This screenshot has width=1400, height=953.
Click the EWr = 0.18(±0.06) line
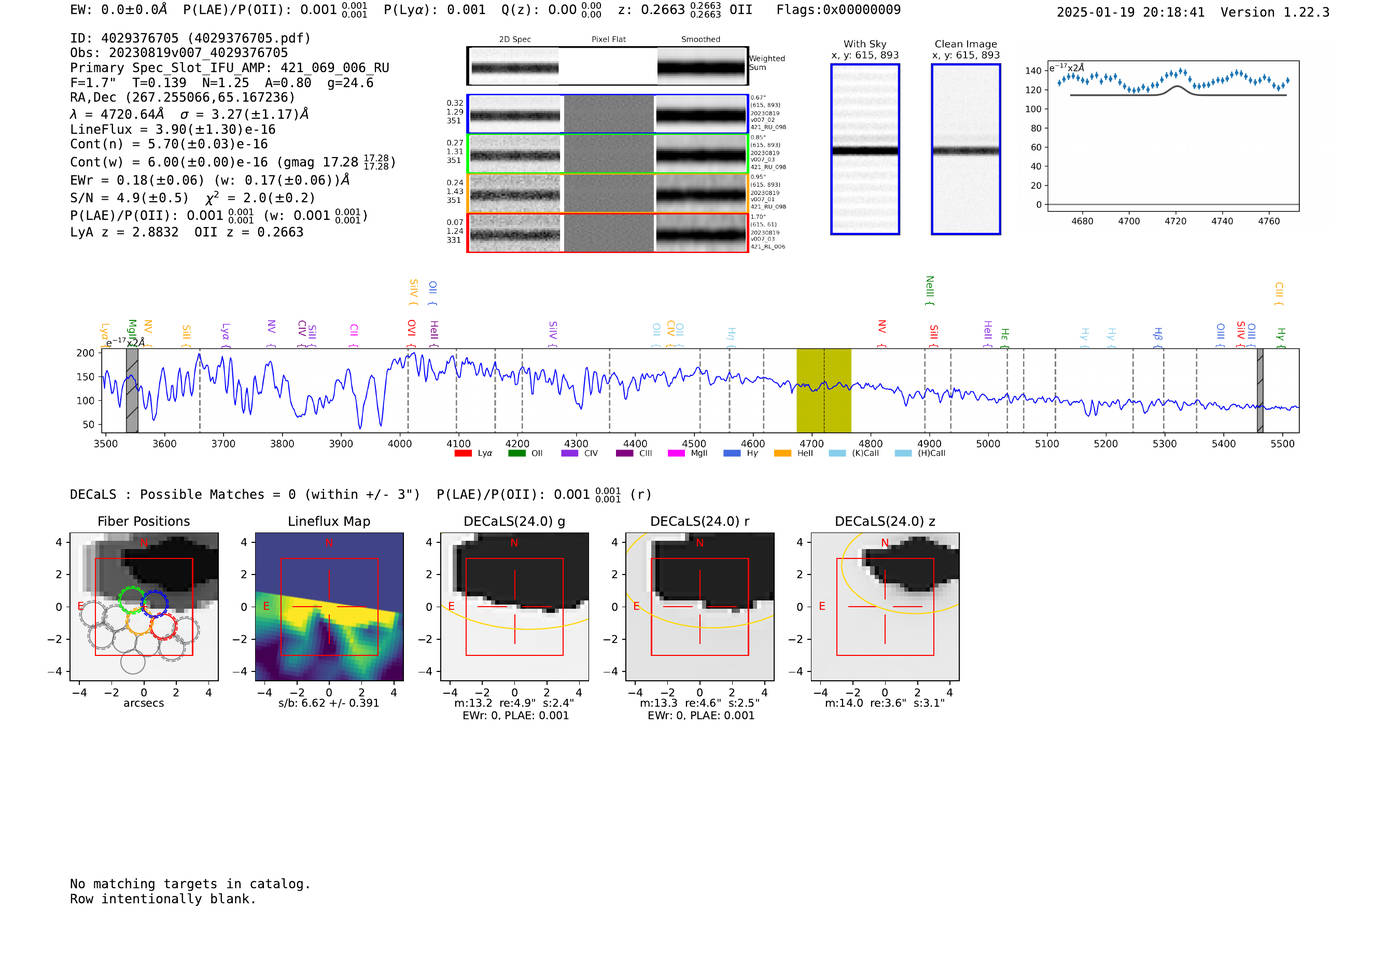(210, 180)
